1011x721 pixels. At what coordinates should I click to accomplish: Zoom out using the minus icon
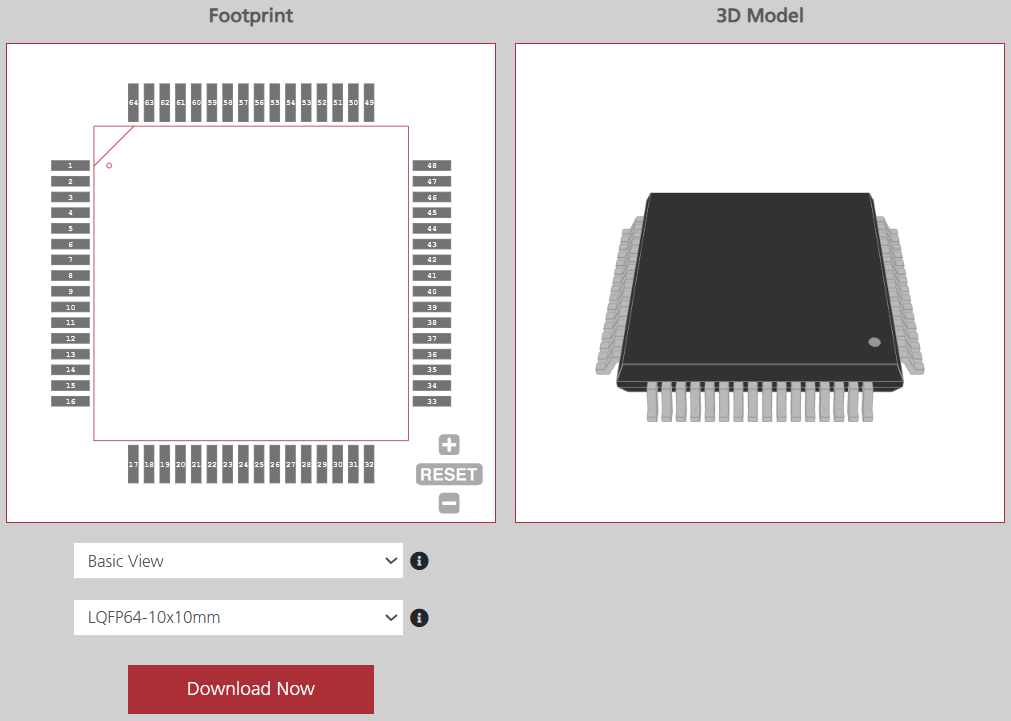point(448,503)
